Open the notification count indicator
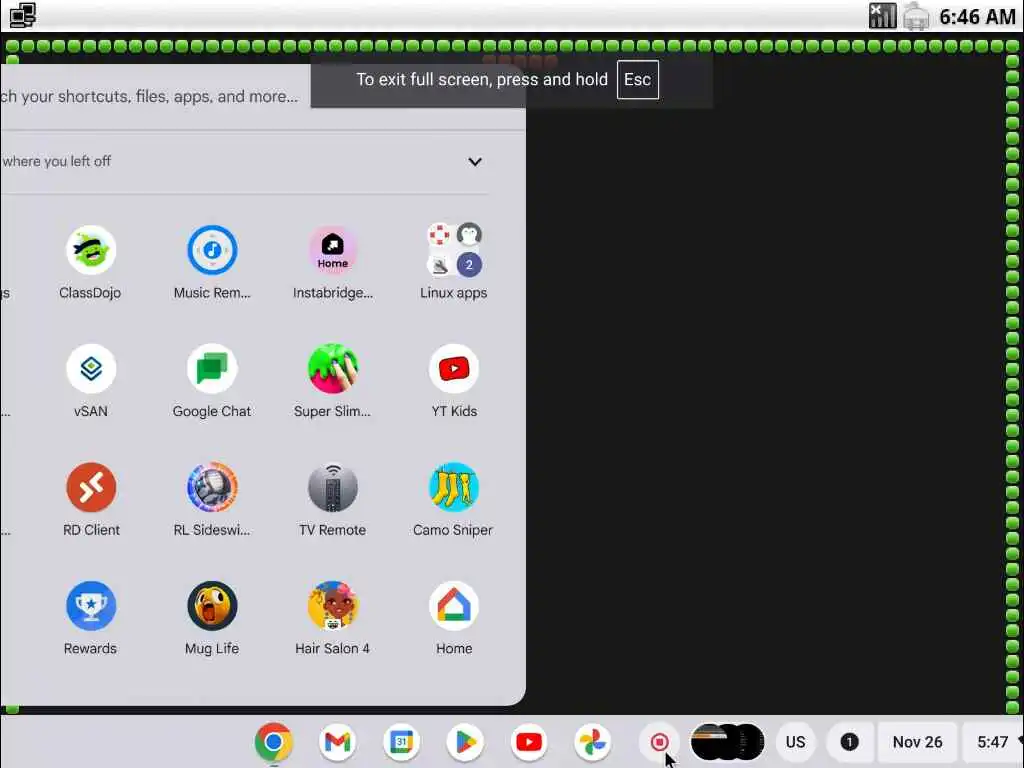 pos(849,742)
